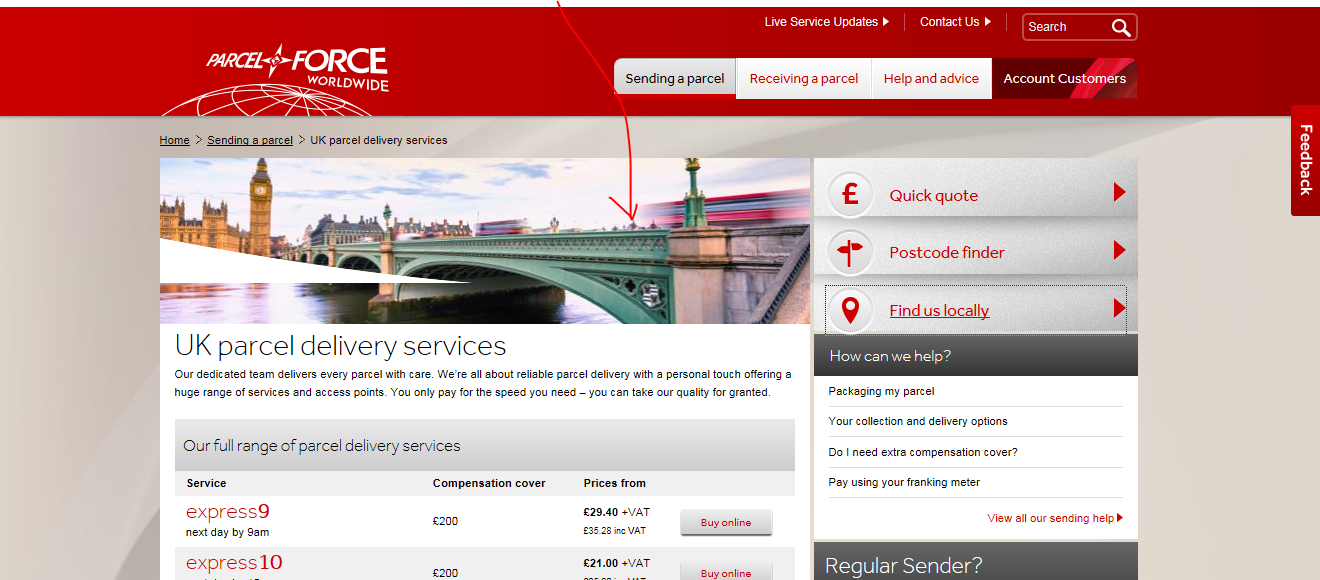Click the arrow next to Quick quote
The width and height of the screenshot is (1320, 580).
[x=1120, y=192]
